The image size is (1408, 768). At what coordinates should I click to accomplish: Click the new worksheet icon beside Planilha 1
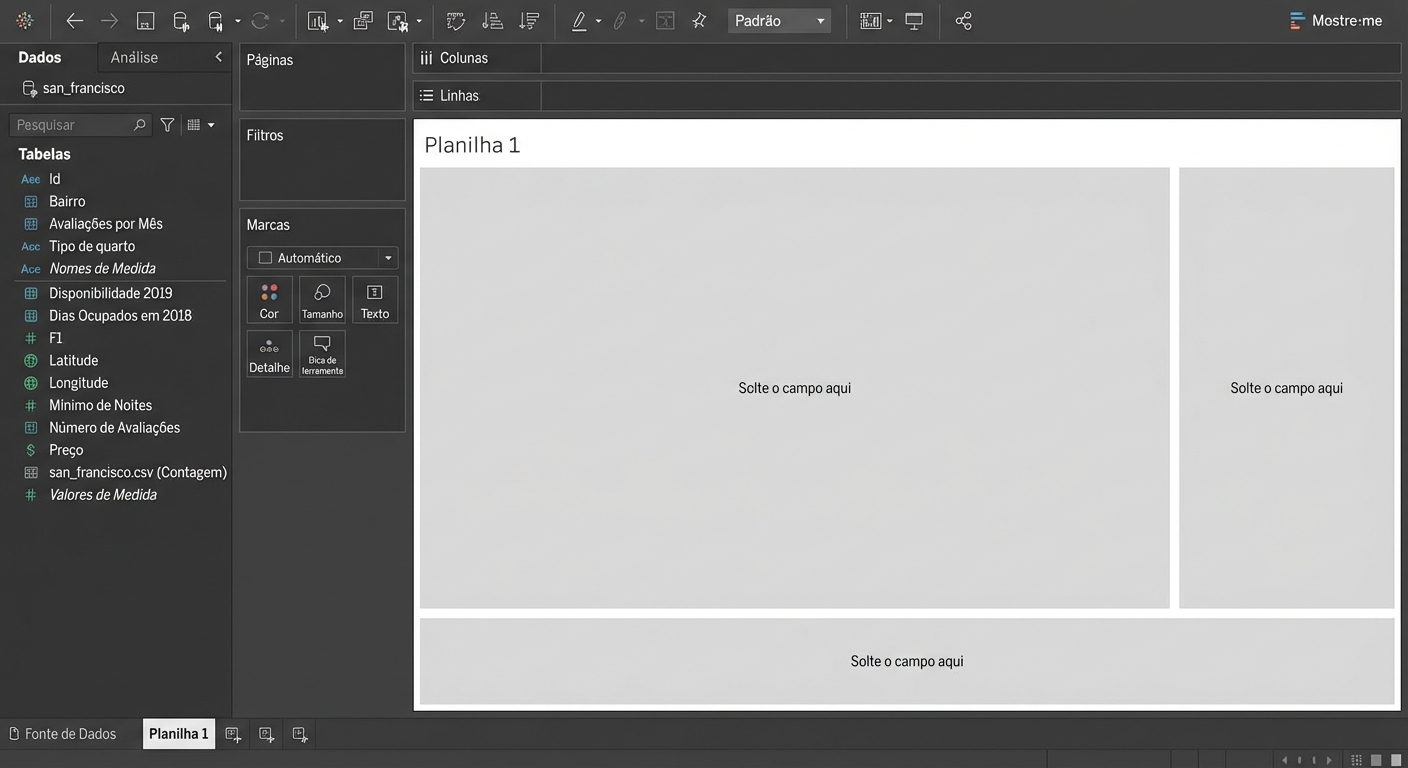point(233,735)
